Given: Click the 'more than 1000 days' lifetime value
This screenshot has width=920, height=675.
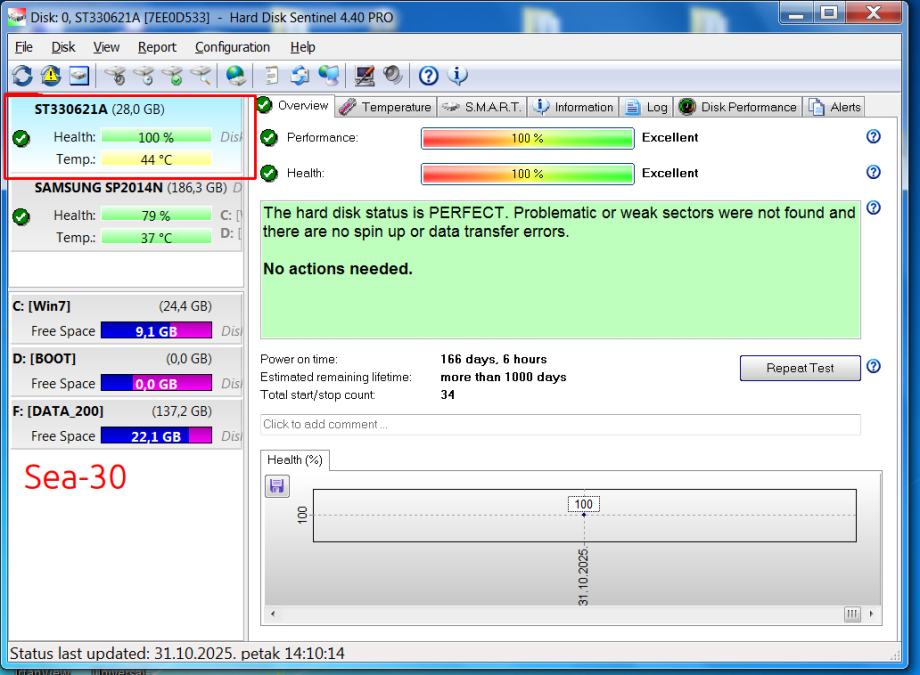Looking at the screenshot, I should point(503,377).
